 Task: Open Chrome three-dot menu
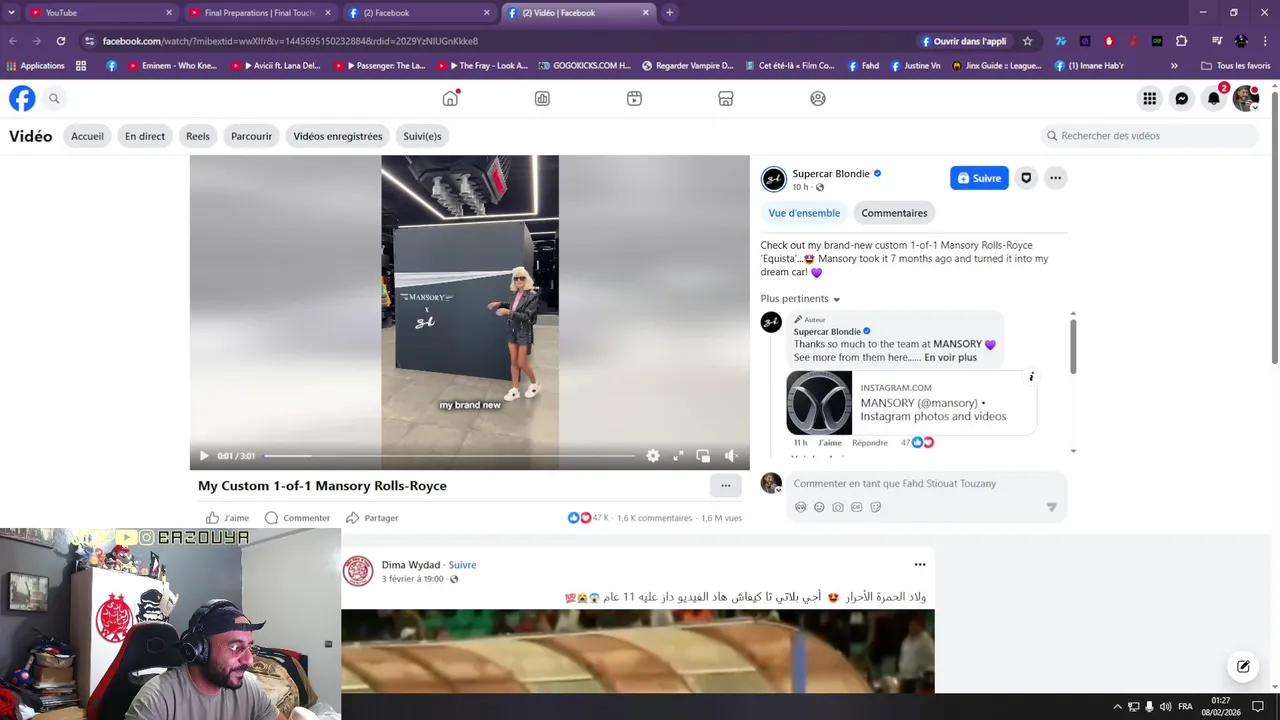[1265, 41]
